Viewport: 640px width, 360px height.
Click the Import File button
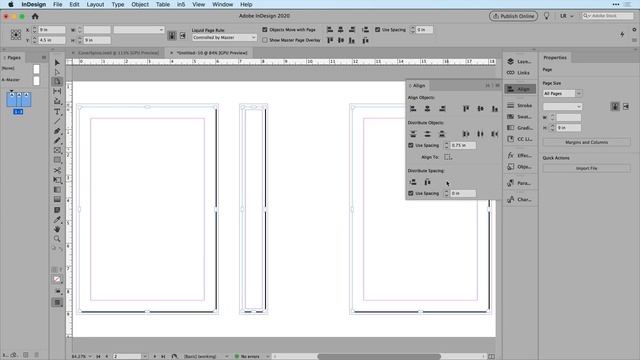(587, 168)
